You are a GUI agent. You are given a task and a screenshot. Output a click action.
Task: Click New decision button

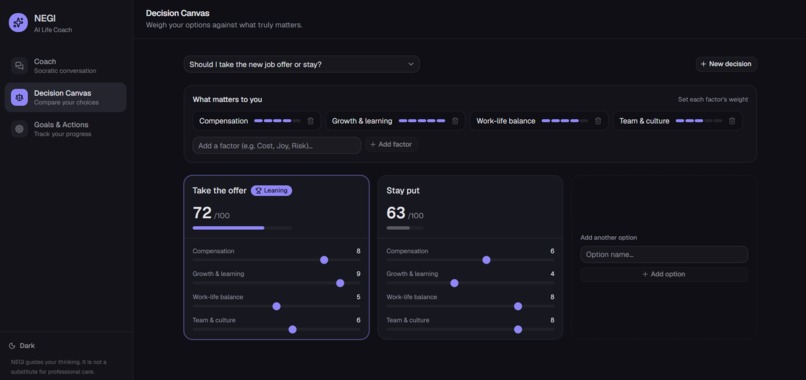726,64
